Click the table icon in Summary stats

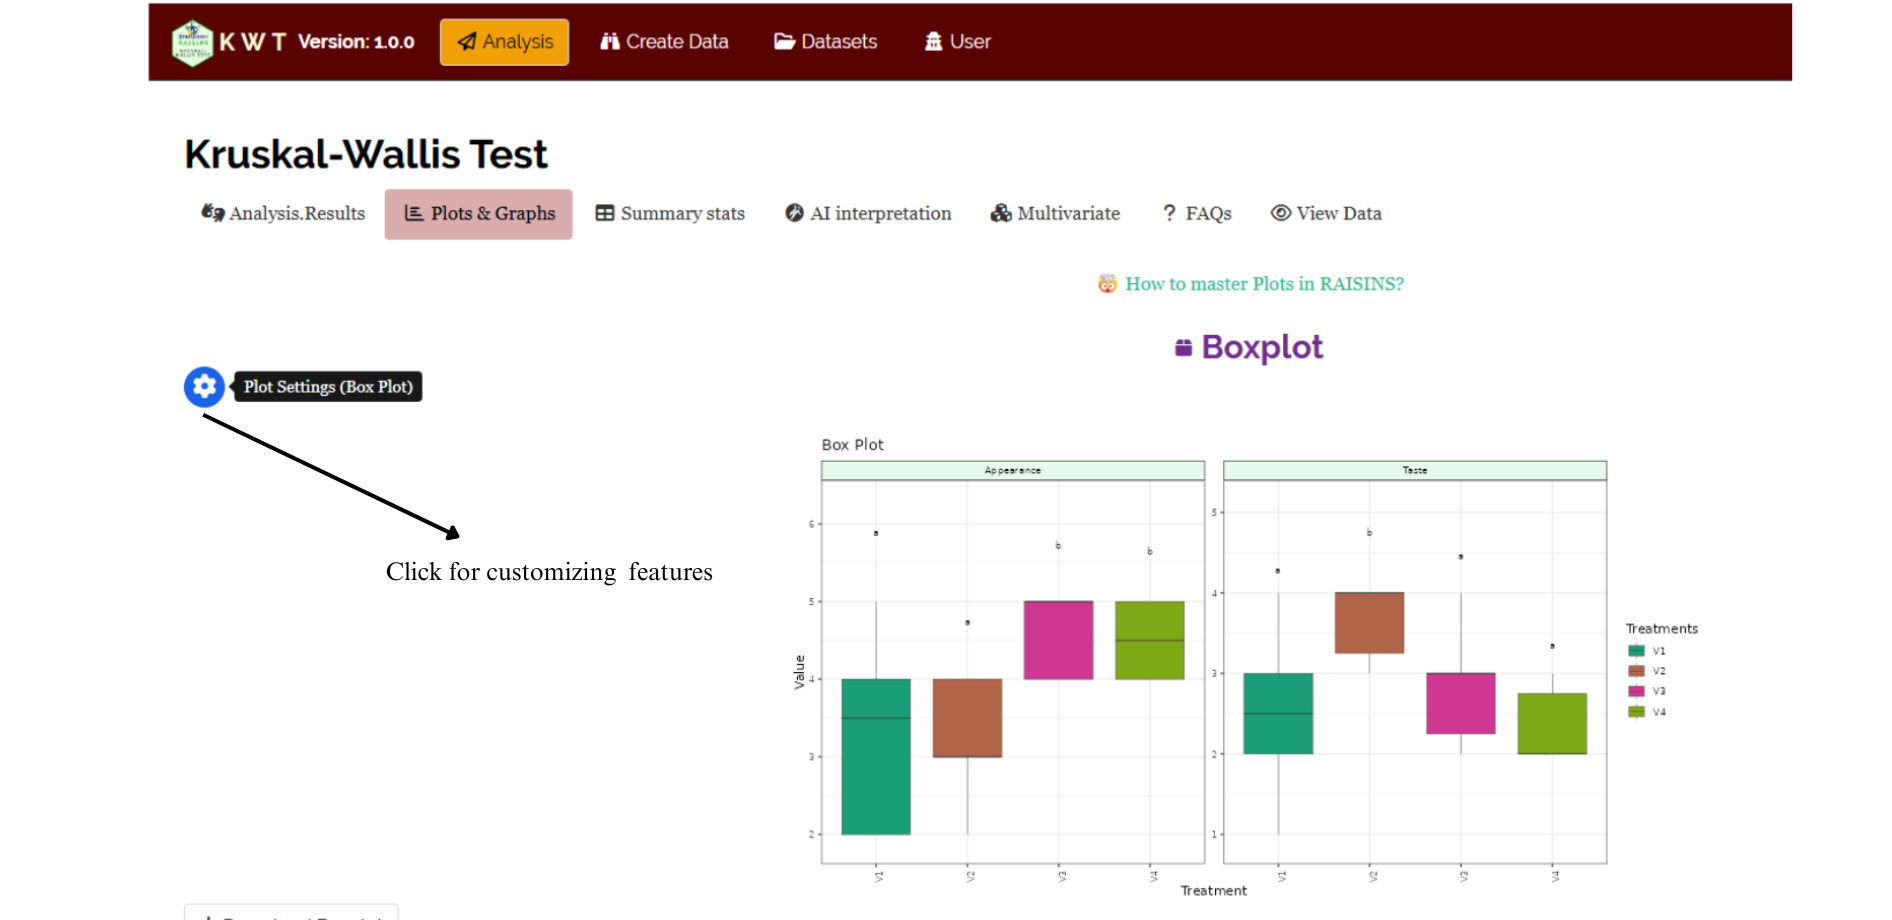(605, 213)
